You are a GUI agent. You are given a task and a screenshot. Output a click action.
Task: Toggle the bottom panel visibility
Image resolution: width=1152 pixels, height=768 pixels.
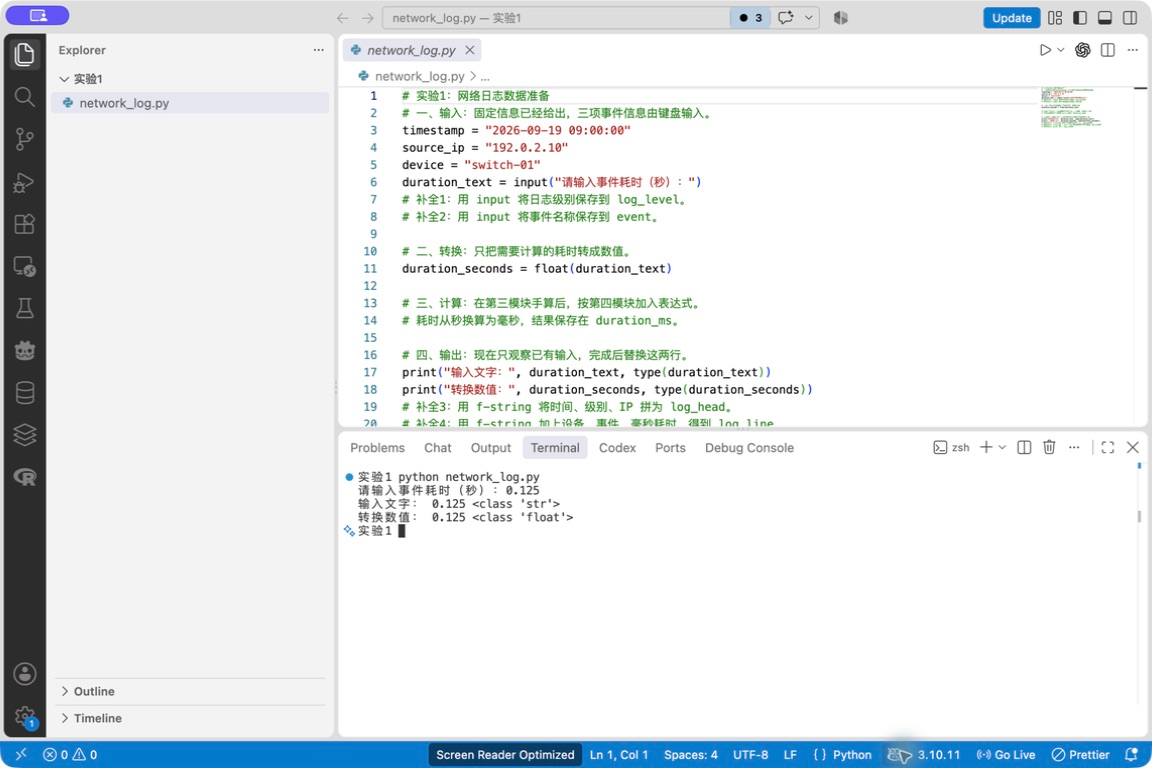click(1104, 18)
